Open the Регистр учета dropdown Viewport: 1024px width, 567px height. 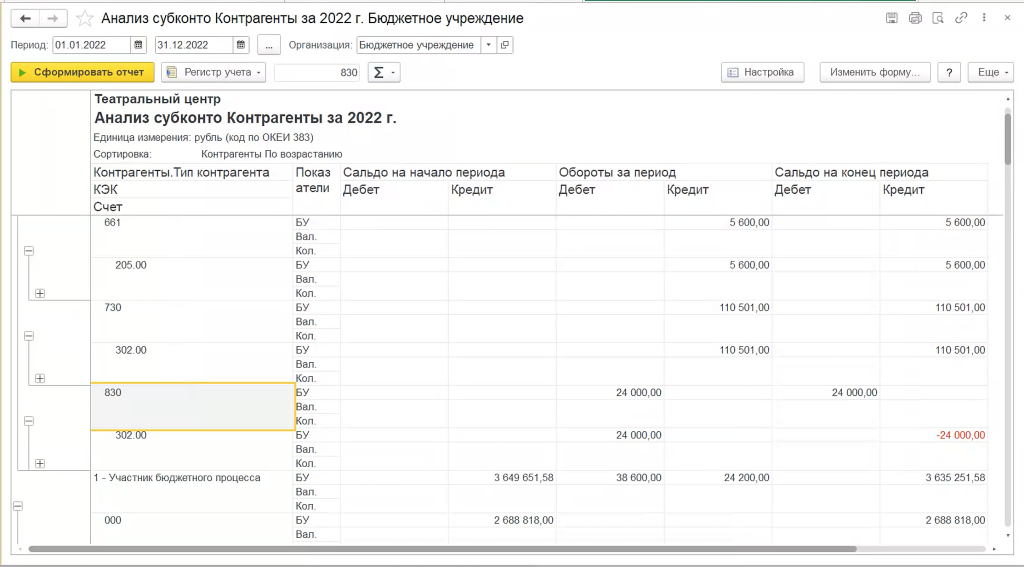214,72
